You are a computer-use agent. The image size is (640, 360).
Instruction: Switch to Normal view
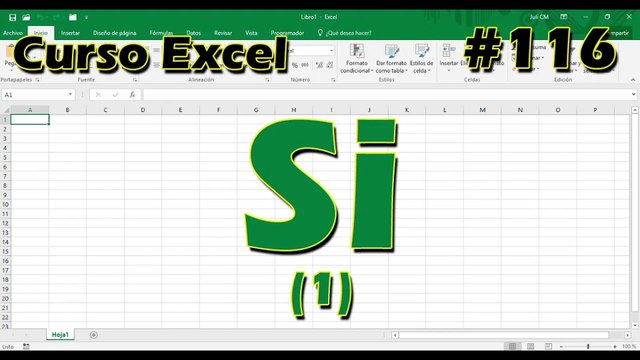click(x=513, y=346)
